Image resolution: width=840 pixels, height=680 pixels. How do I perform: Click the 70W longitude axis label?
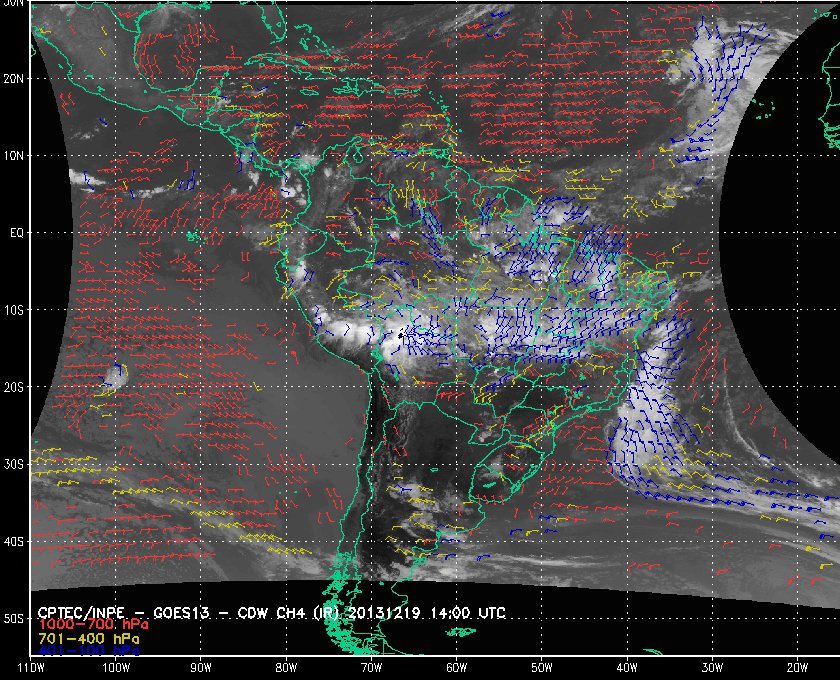[371, 667]
